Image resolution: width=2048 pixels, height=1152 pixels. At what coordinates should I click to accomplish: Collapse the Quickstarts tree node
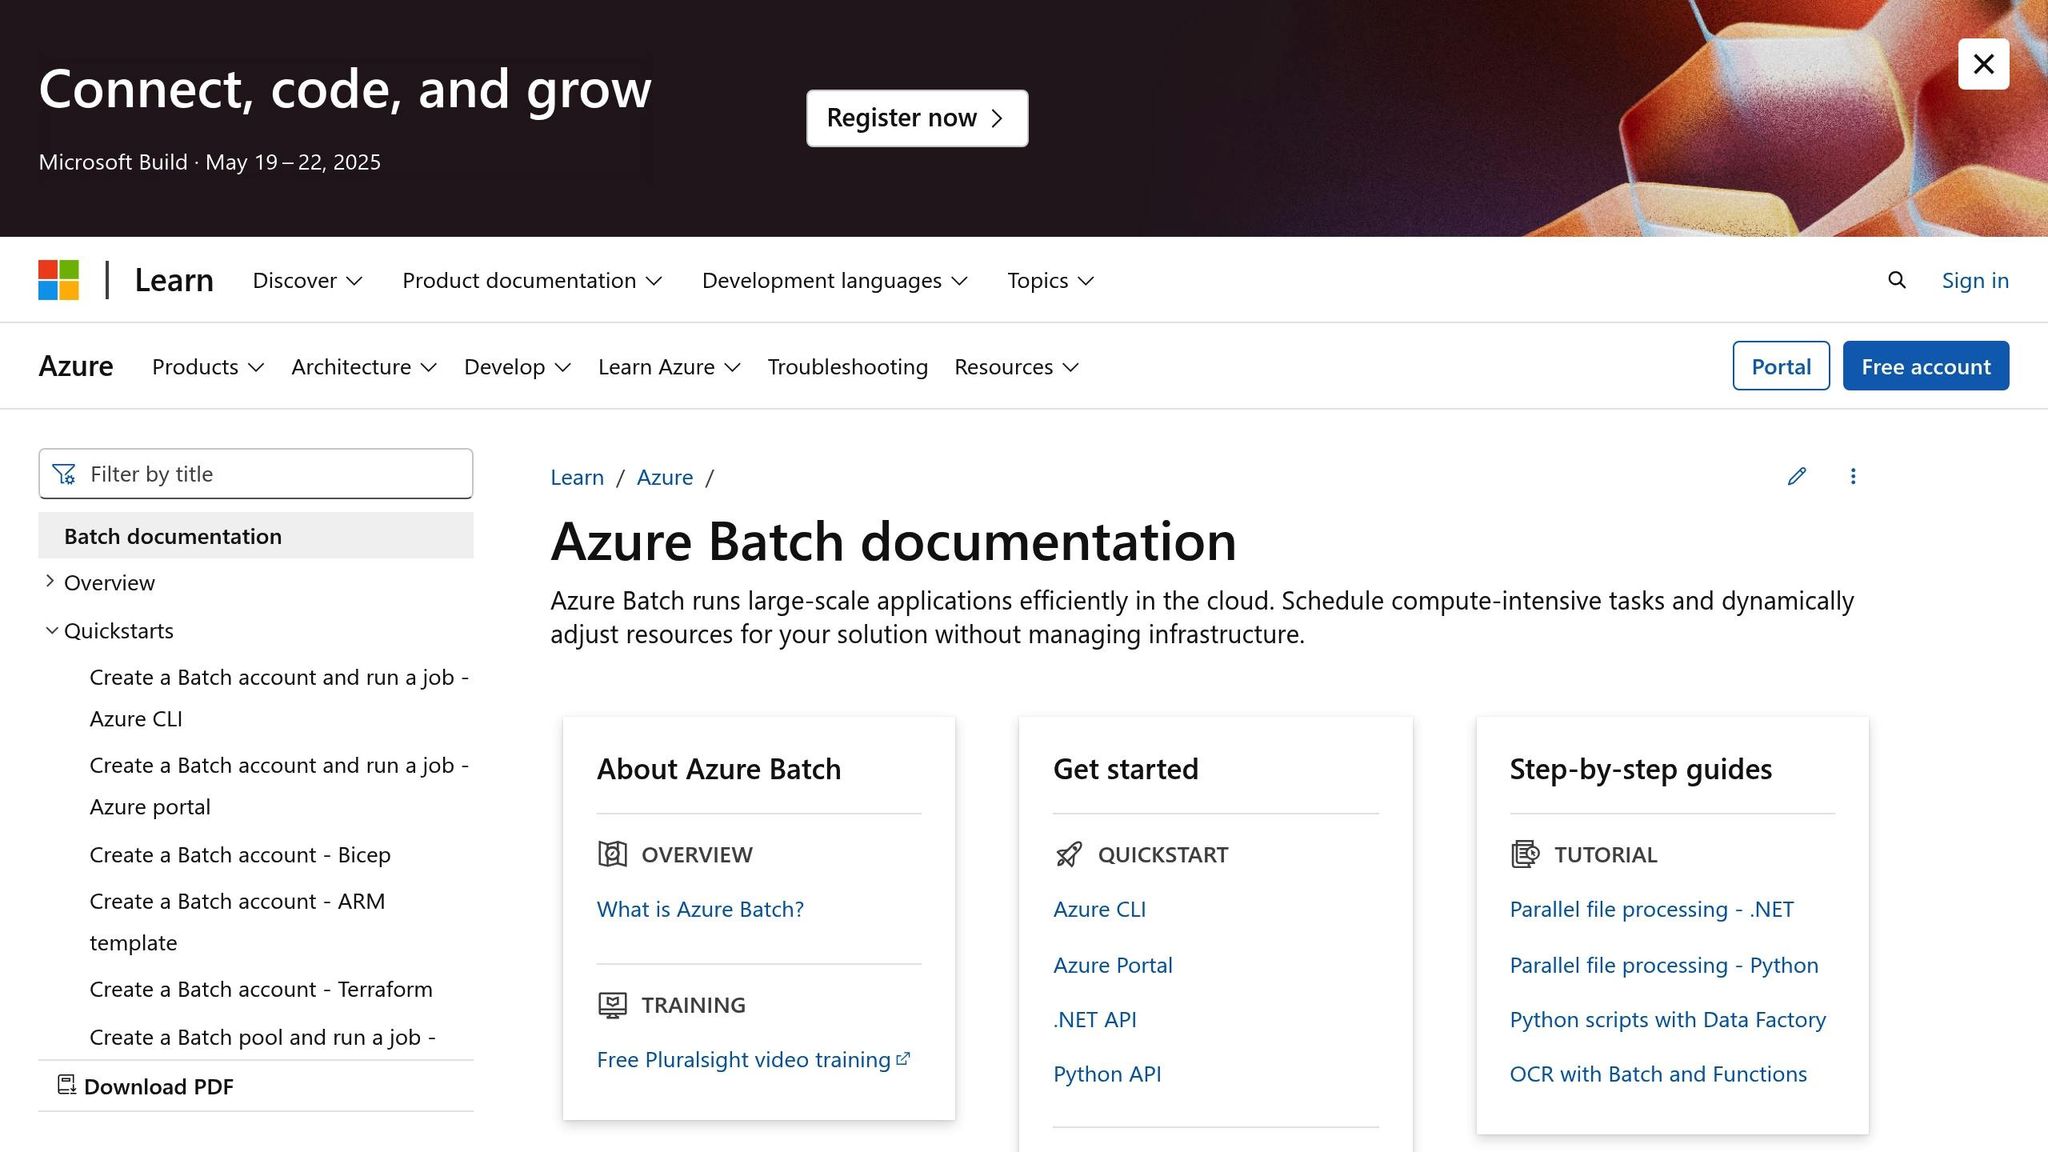(x=51, y=630)
